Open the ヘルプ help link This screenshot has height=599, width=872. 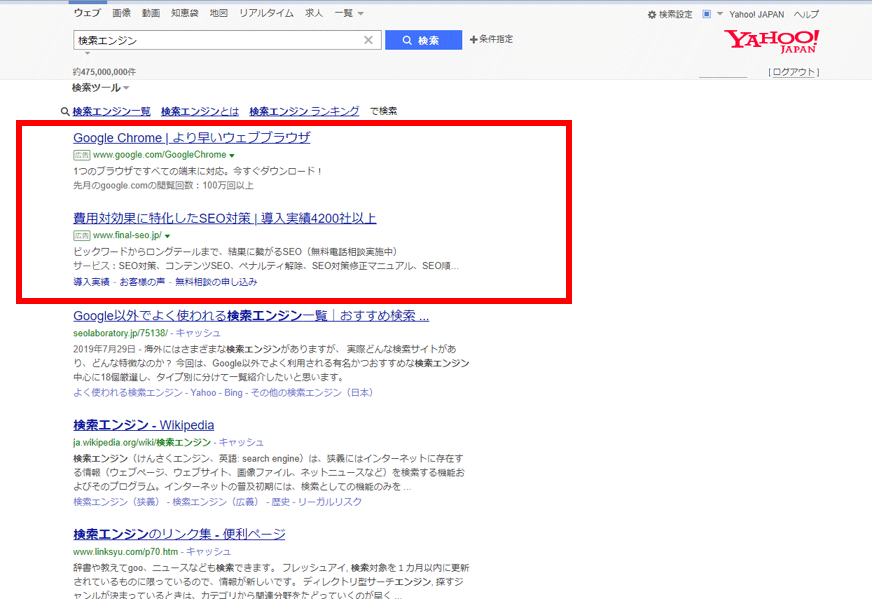pyautogui.click(x=806, y=14)
